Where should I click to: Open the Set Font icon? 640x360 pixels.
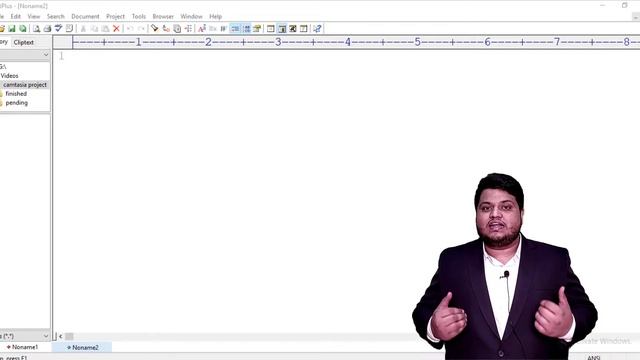[x=202, y=29]
